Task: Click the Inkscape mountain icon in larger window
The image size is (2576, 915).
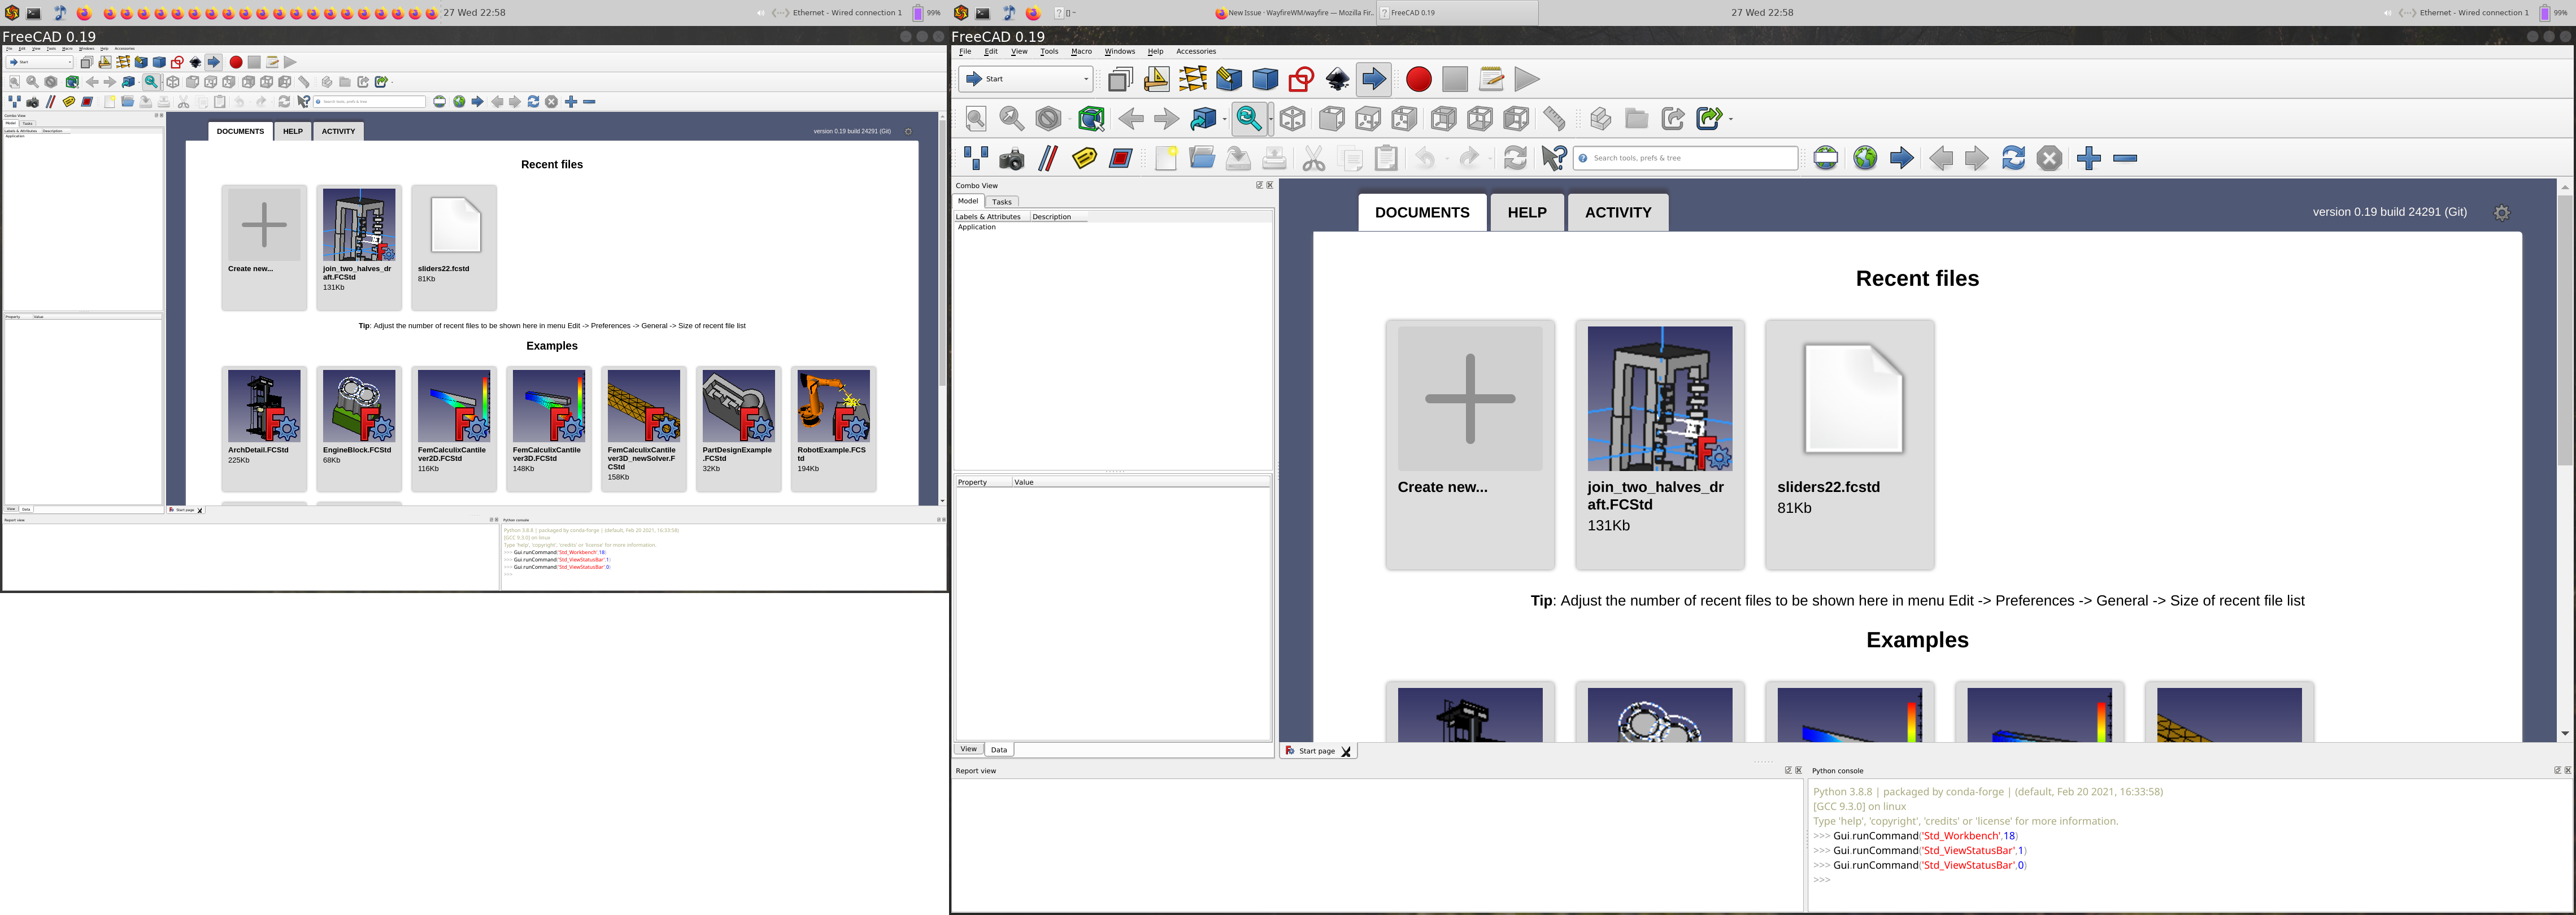Action: point(1337,79)
